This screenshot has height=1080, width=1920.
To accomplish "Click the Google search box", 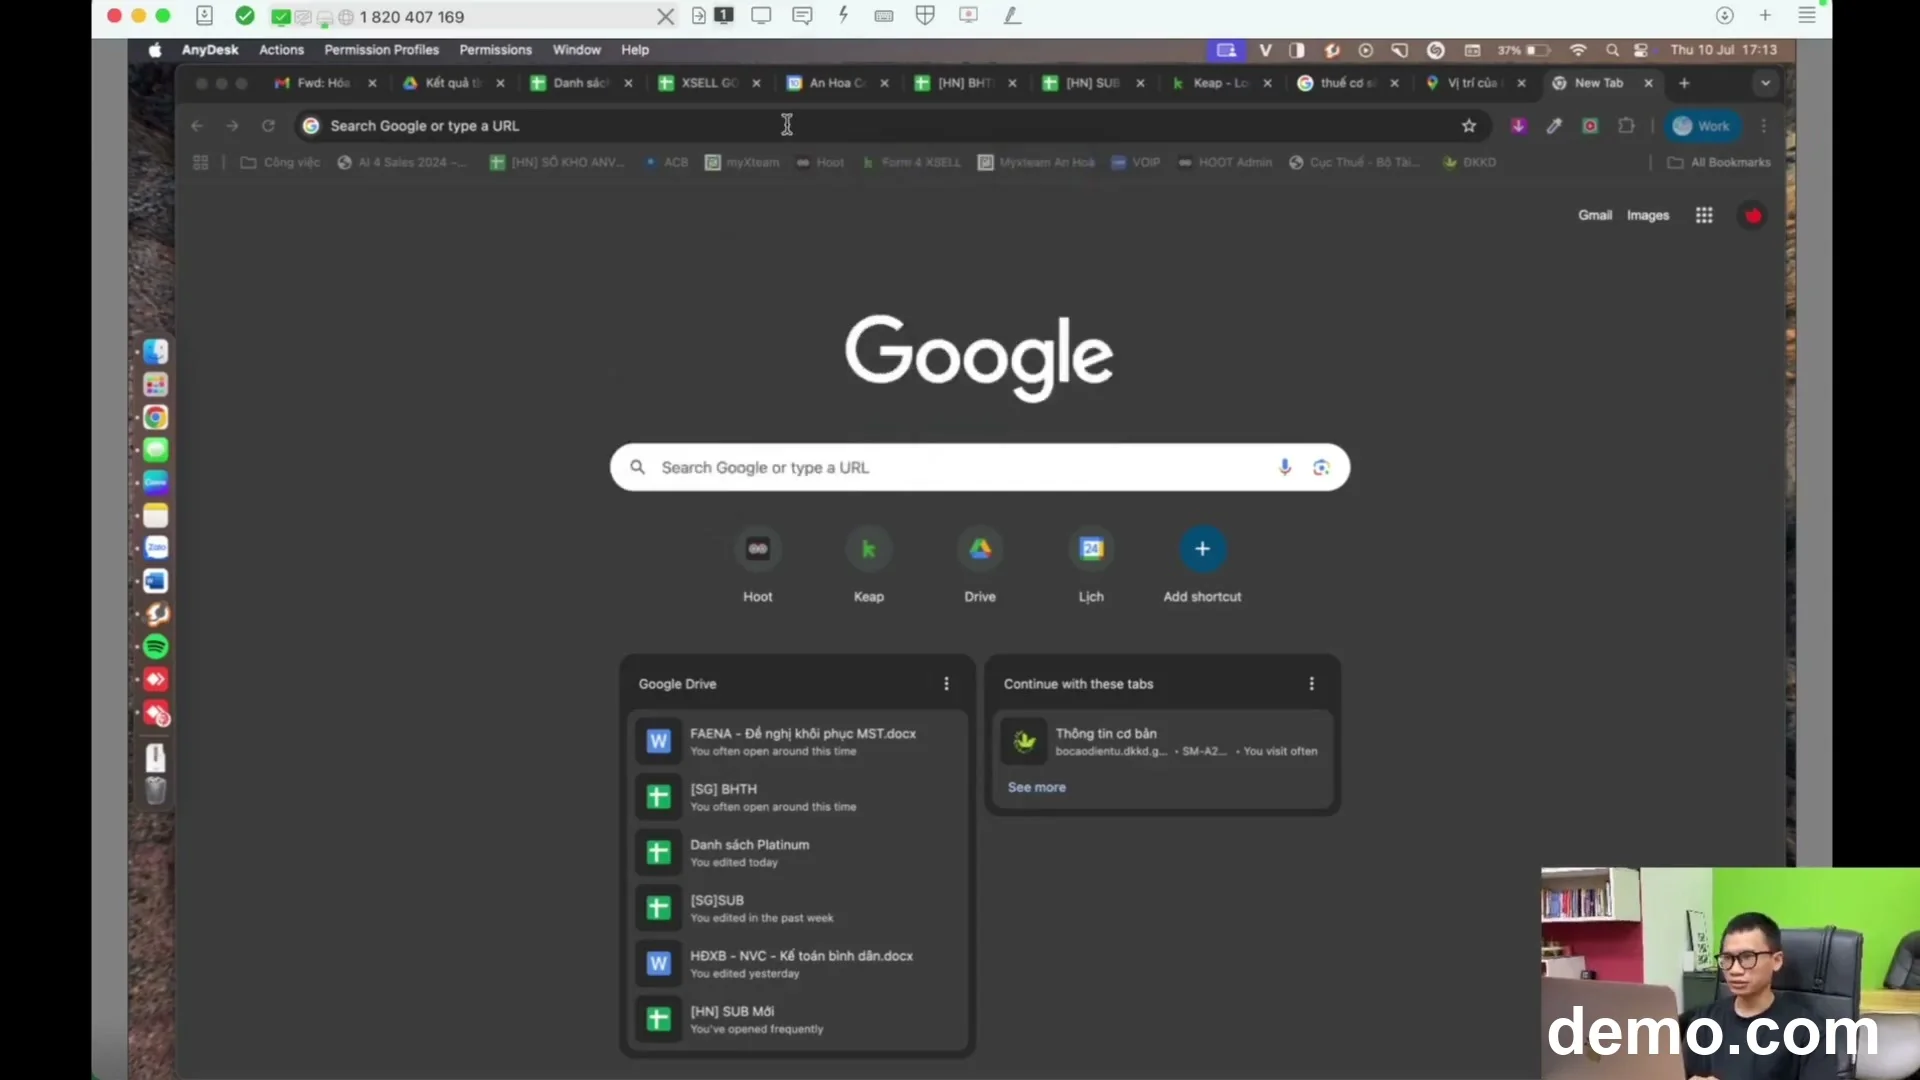I will [x=980, y=467].
